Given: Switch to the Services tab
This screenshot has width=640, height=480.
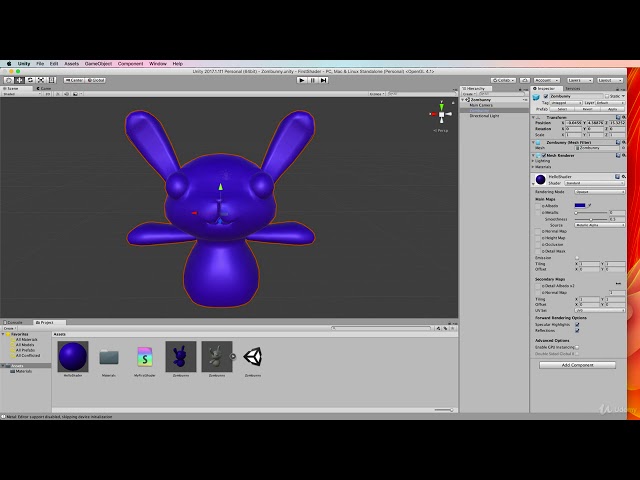Looking at the screenshot, I should [573, 89].
